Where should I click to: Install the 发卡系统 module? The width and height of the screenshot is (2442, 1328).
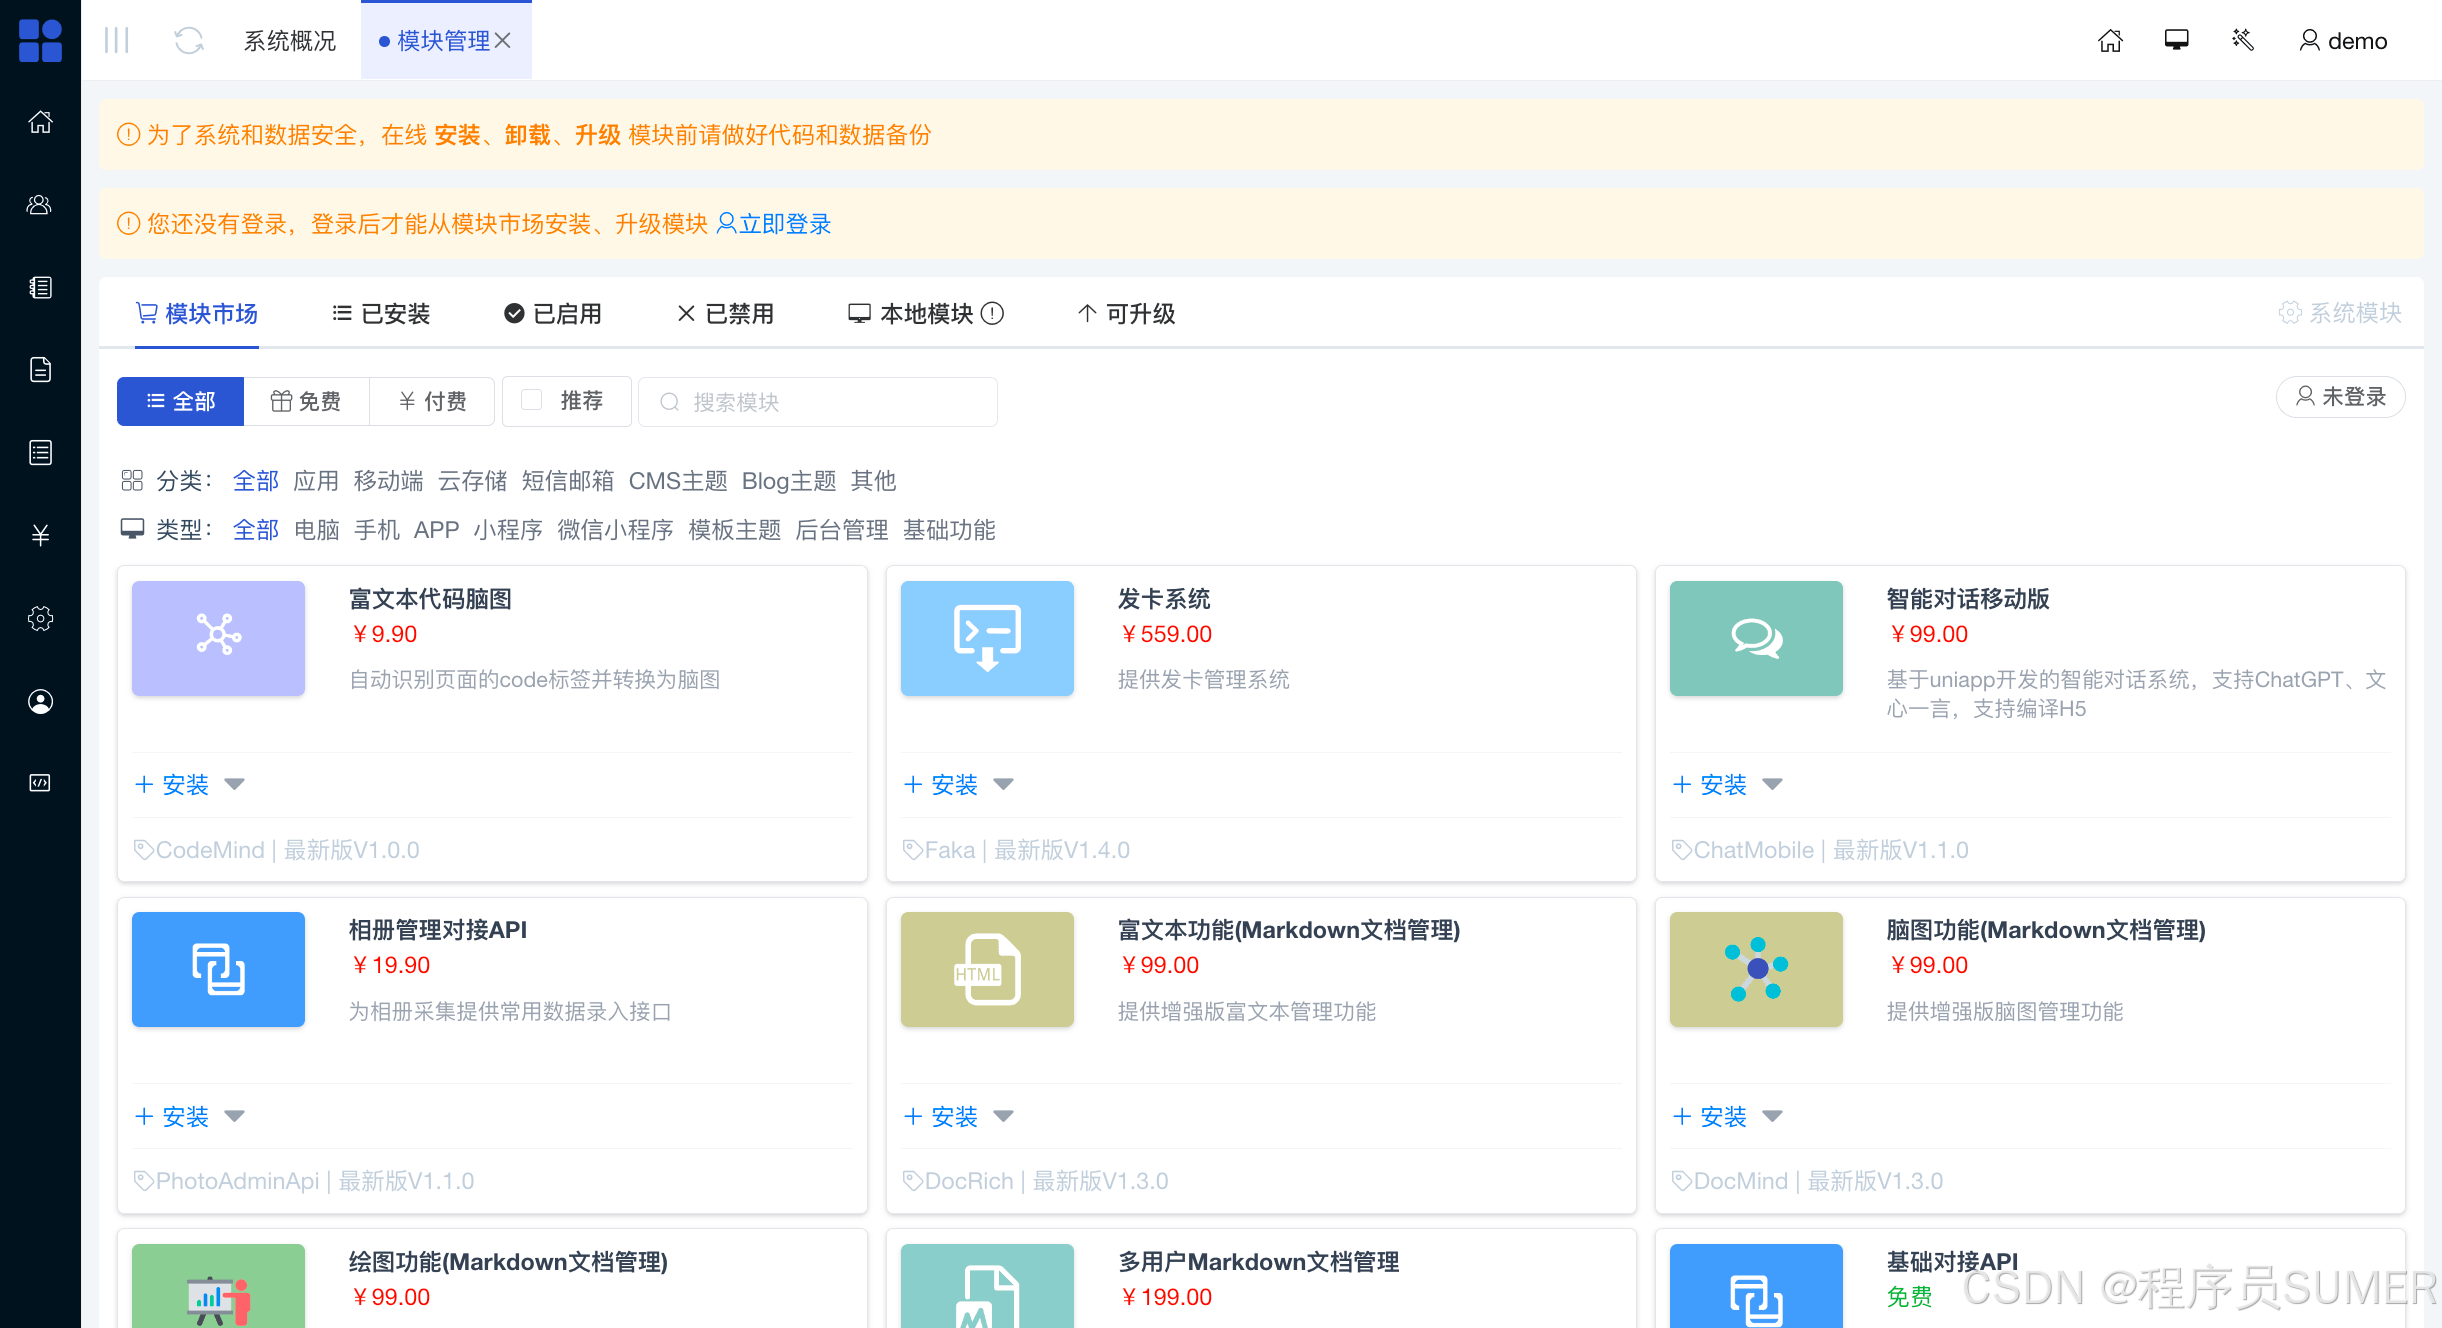(x=941, y=785)
